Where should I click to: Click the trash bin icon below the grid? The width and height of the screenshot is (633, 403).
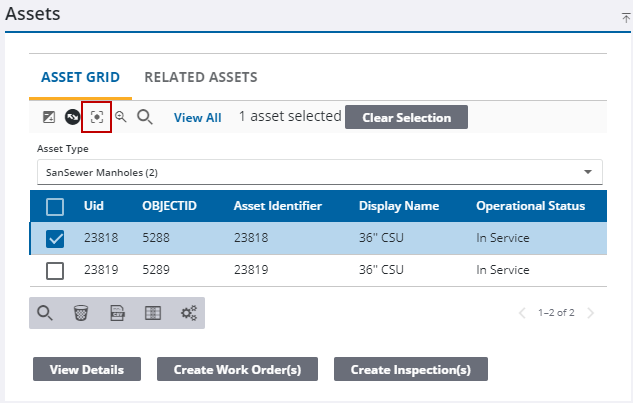81,313
